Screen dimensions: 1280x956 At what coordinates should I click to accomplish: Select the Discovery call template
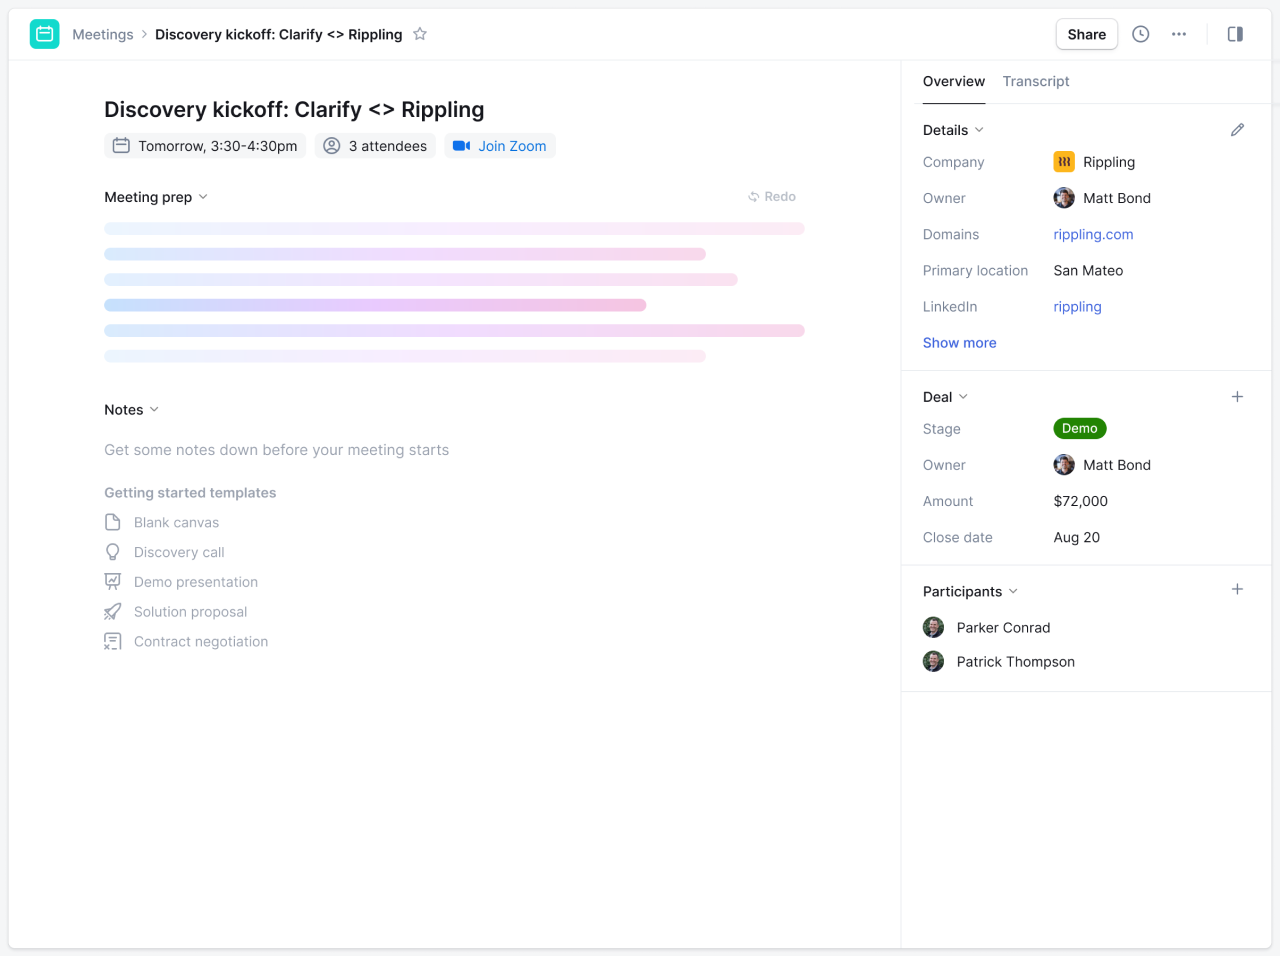click(x=179, y=552)
